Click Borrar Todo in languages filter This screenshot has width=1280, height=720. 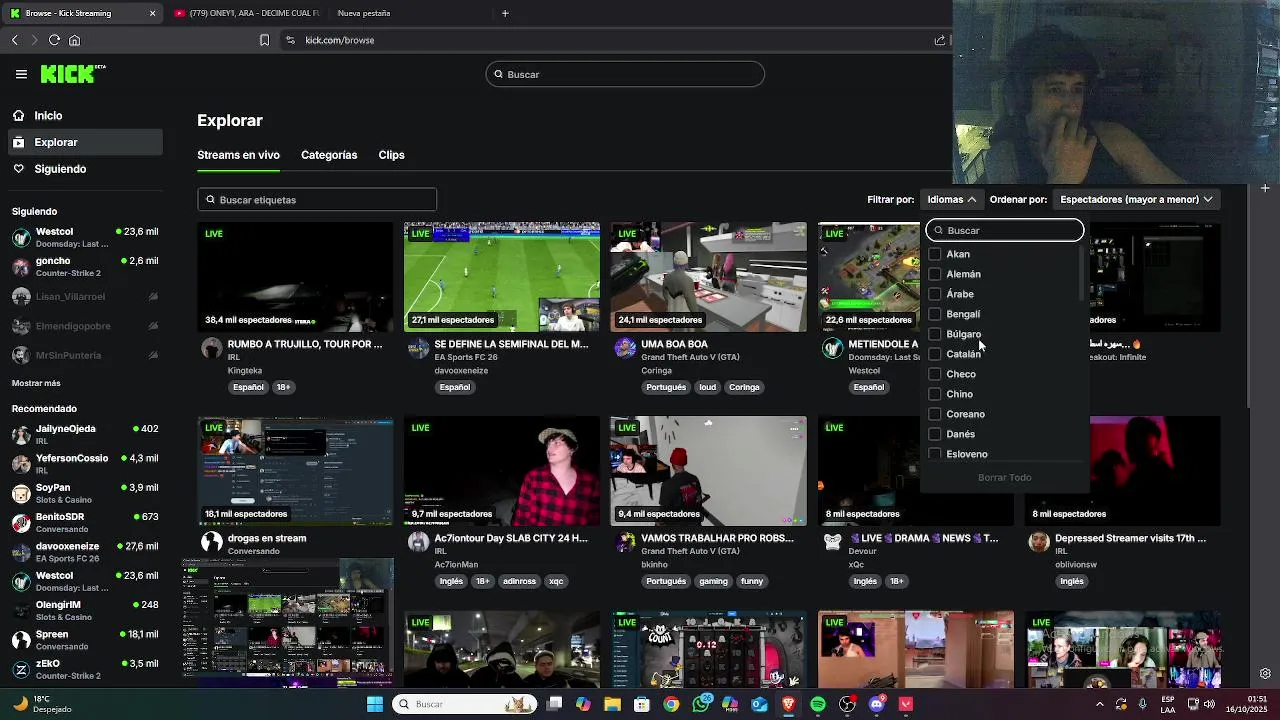[x=1005, y=477]
